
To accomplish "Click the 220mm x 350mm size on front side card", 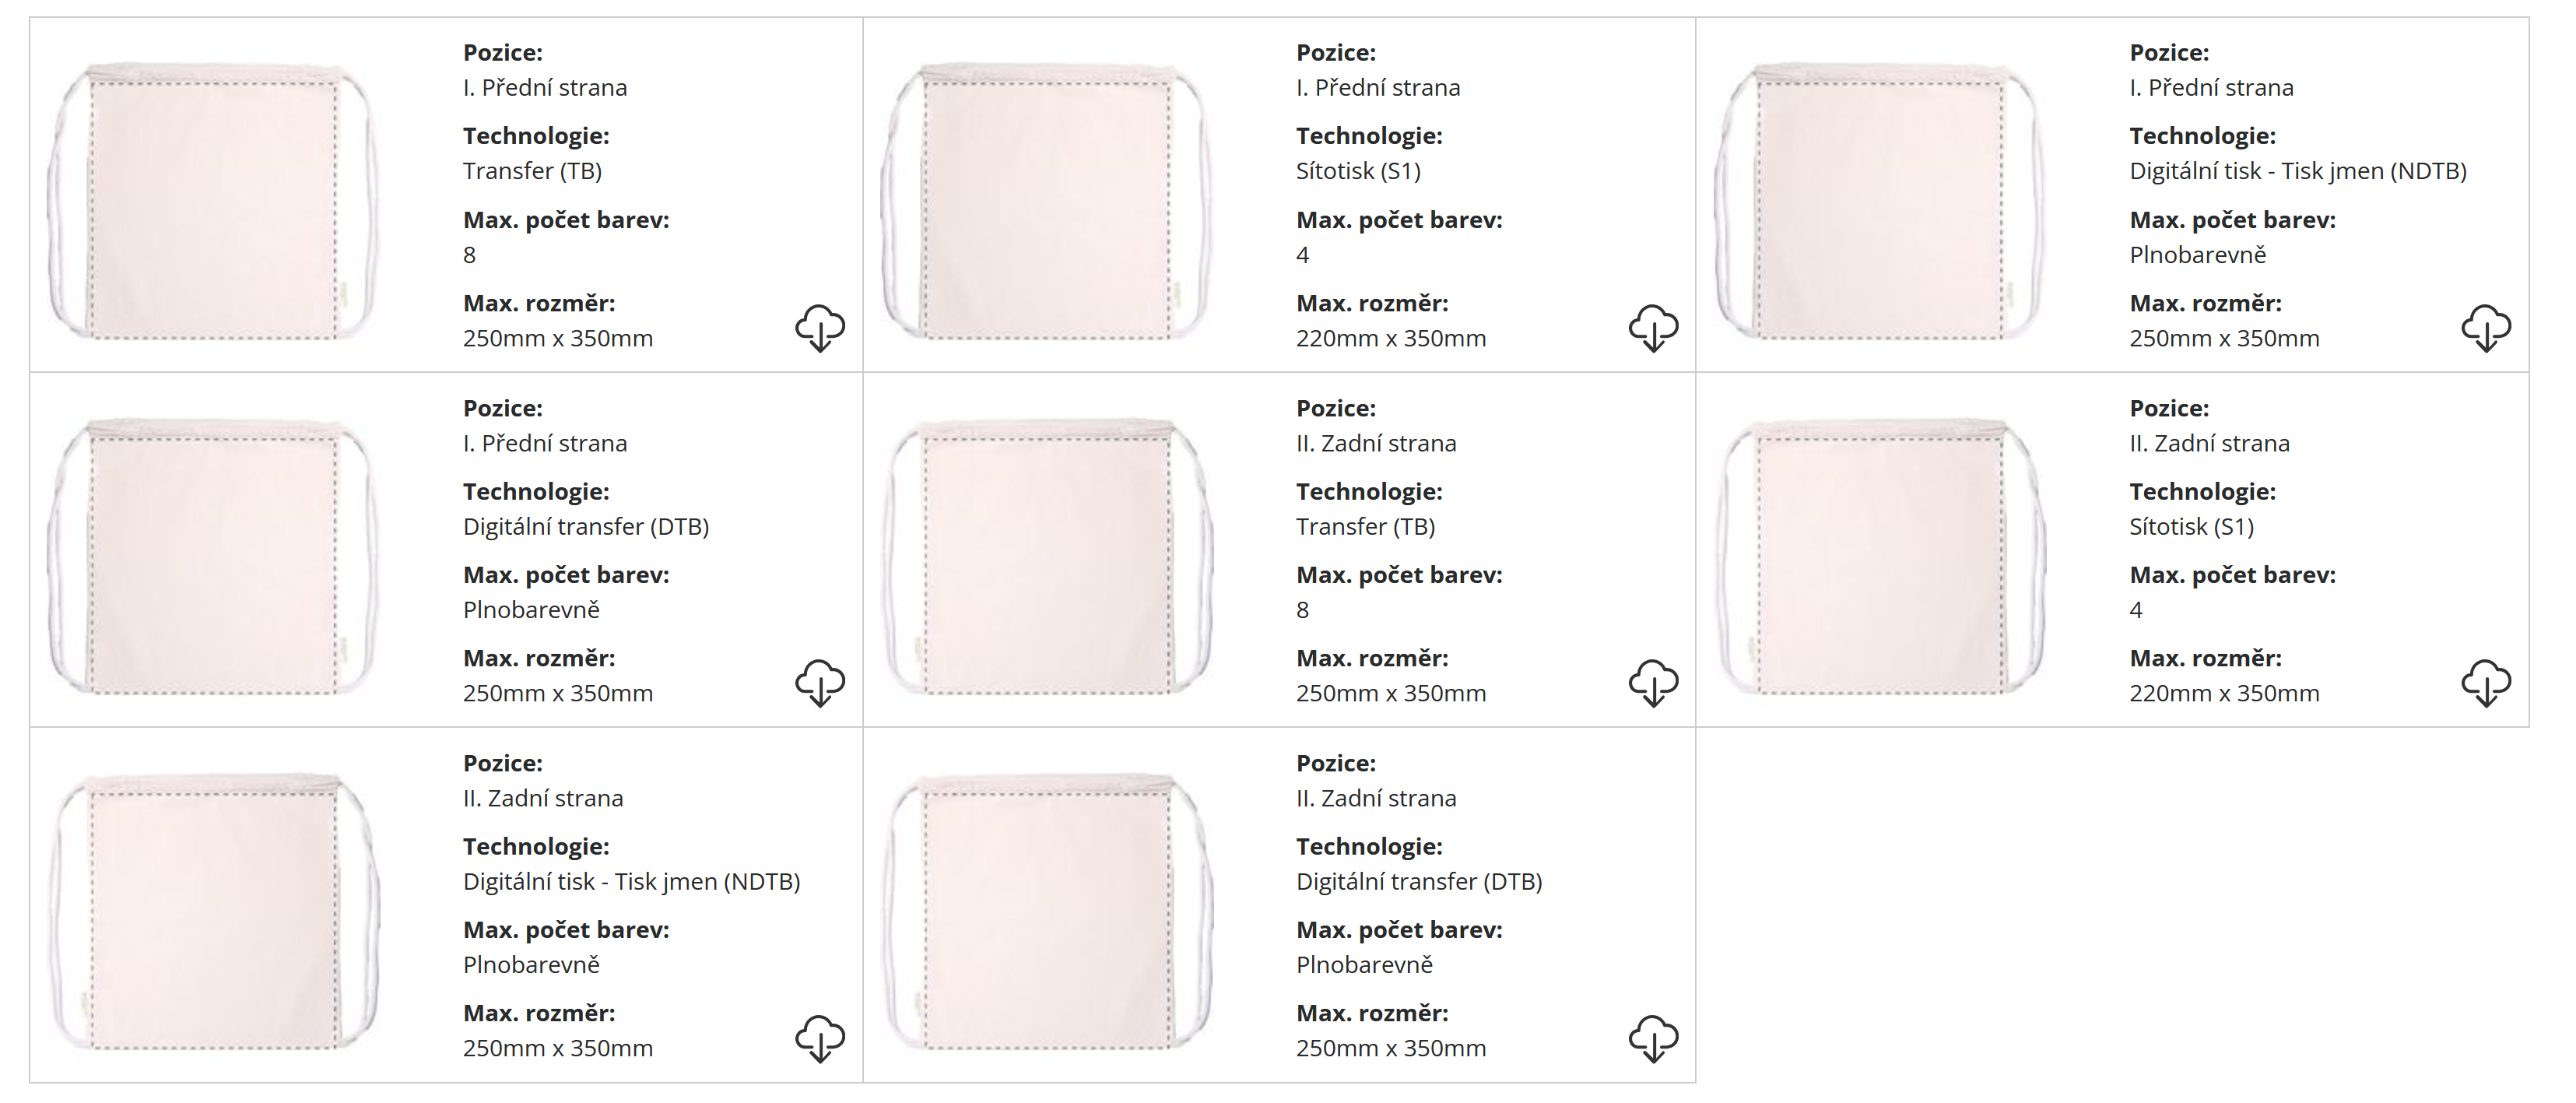I will (1390, 339).
